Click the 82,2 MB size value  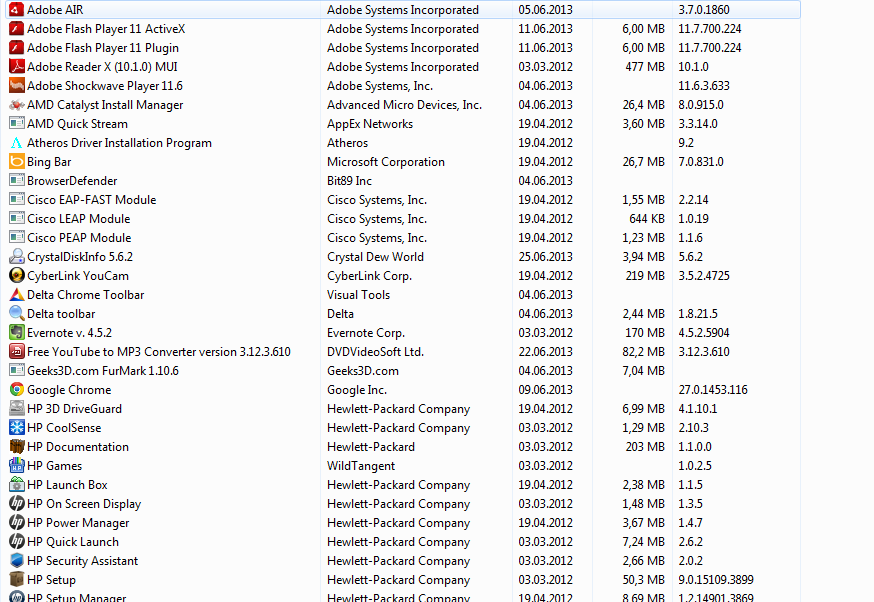point(644,352)
